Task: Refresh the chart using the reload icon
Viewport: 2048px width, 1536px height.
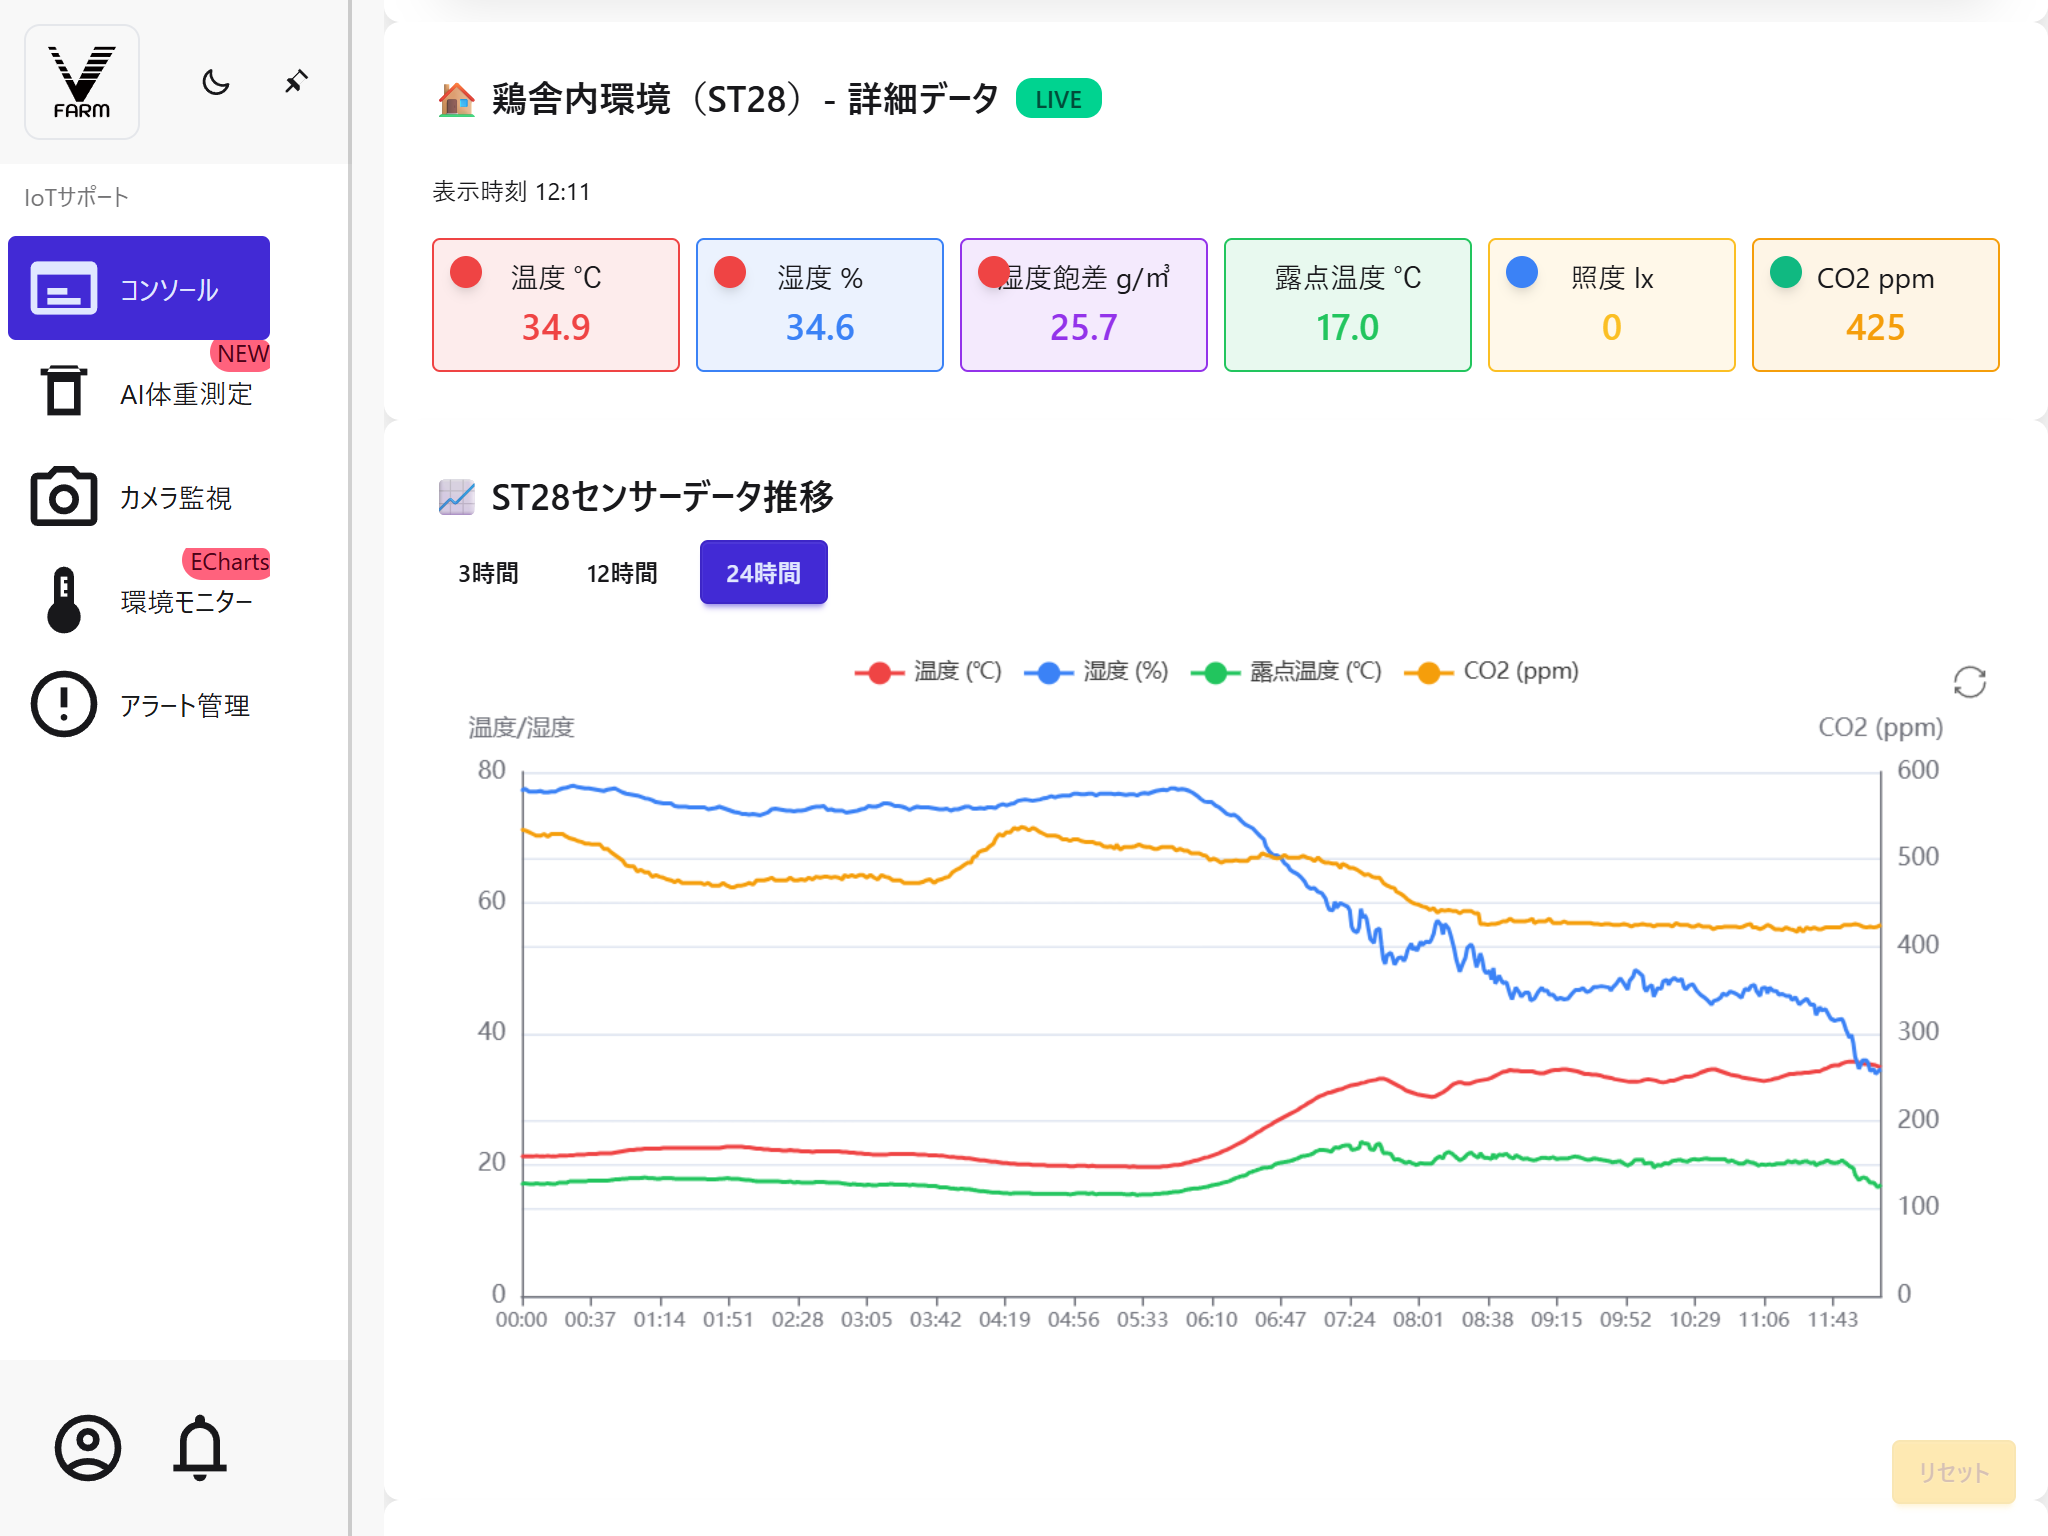Action: click(x=1970, y=681)
